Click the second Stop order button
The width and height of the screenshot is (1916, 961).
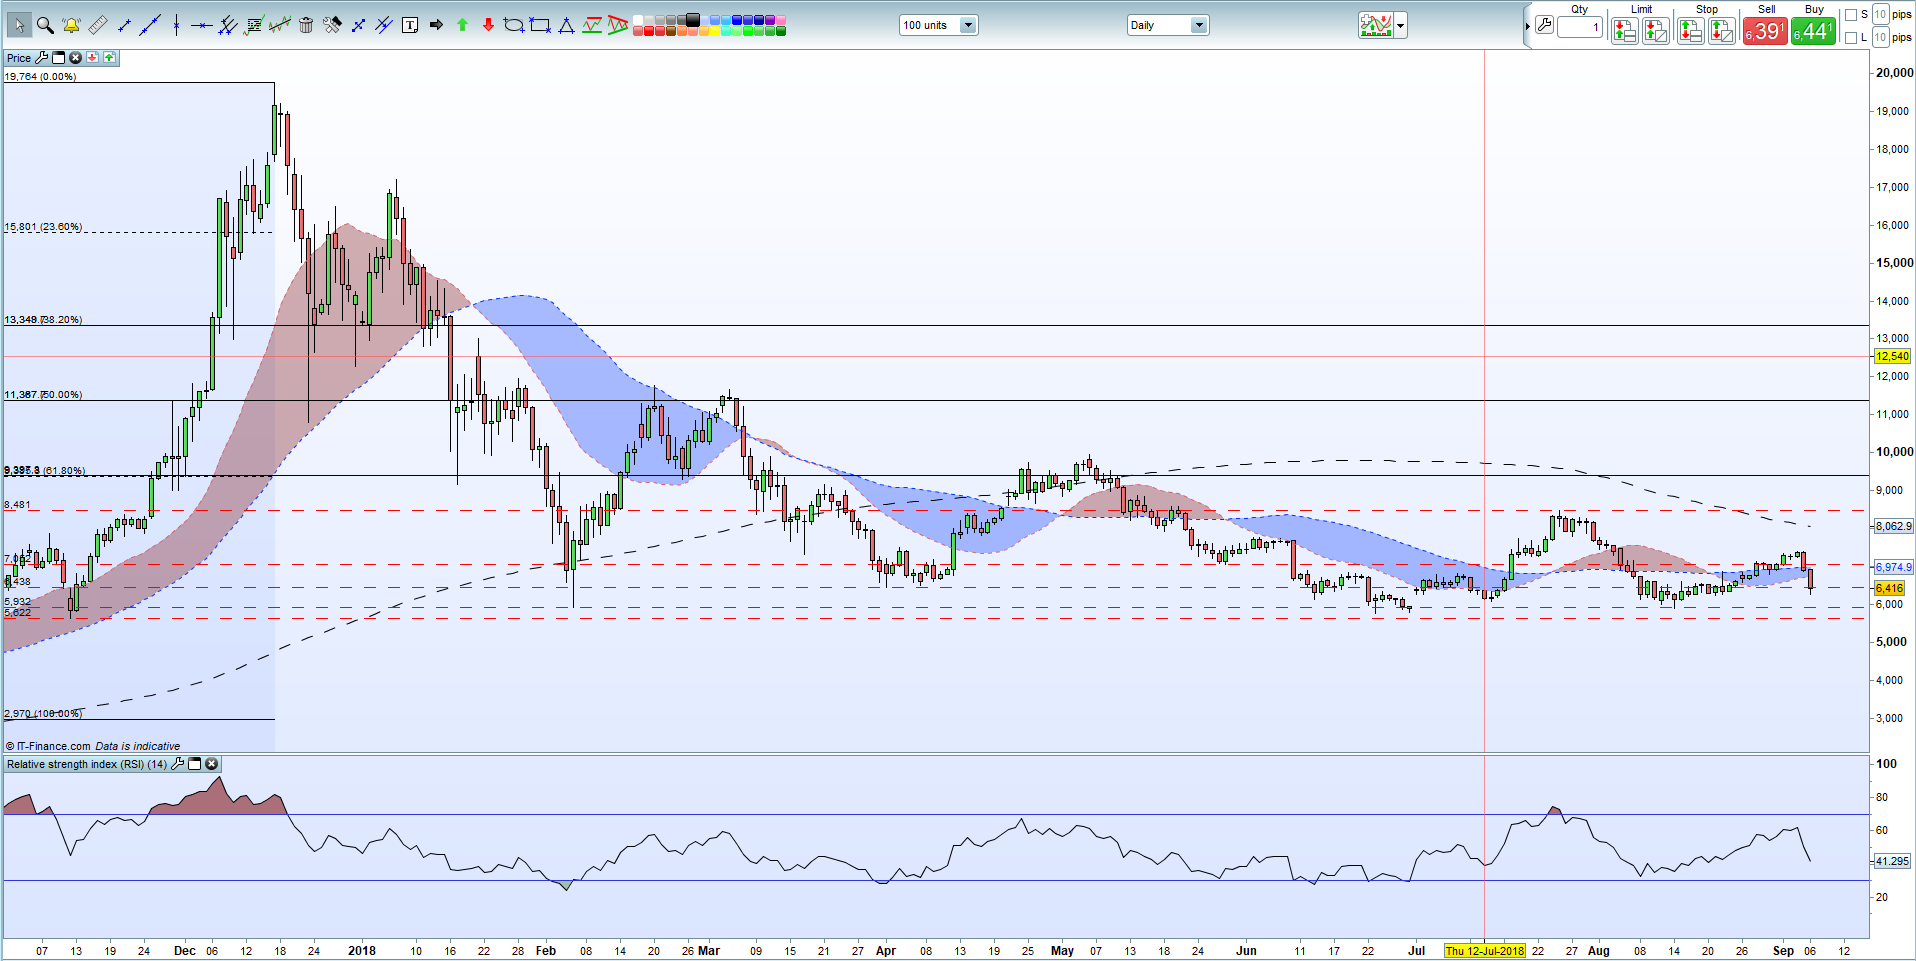point(1722,31)
